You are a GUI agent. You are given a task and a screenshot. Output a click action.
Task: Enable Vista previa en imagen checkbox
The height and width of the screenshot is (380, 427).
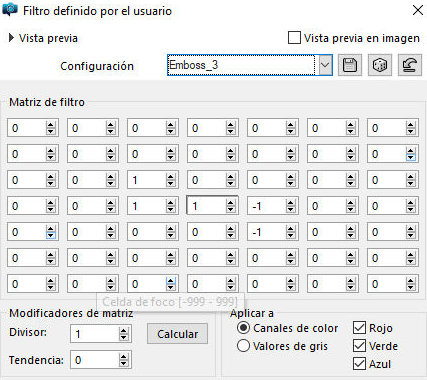[x=294, y=38]
